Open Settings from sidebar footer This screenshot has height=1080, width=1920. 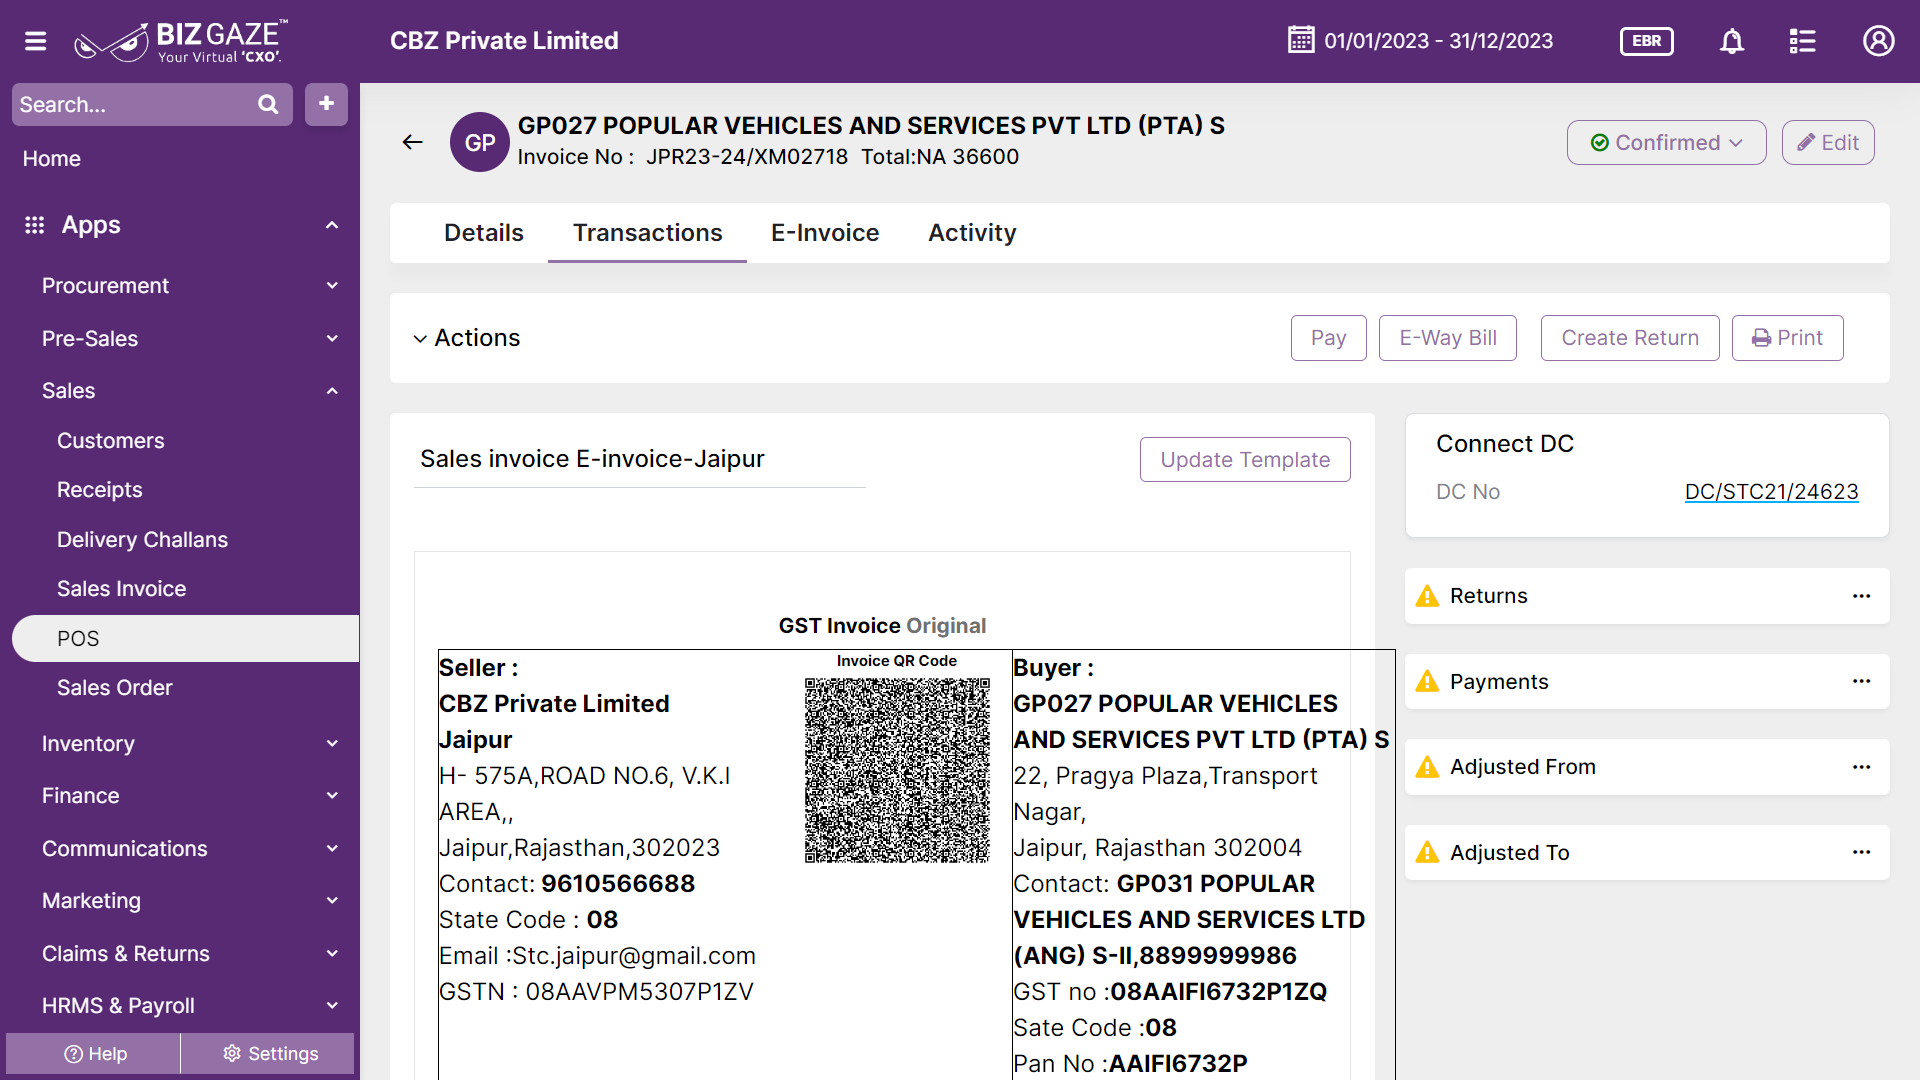tap(268, 1054)
